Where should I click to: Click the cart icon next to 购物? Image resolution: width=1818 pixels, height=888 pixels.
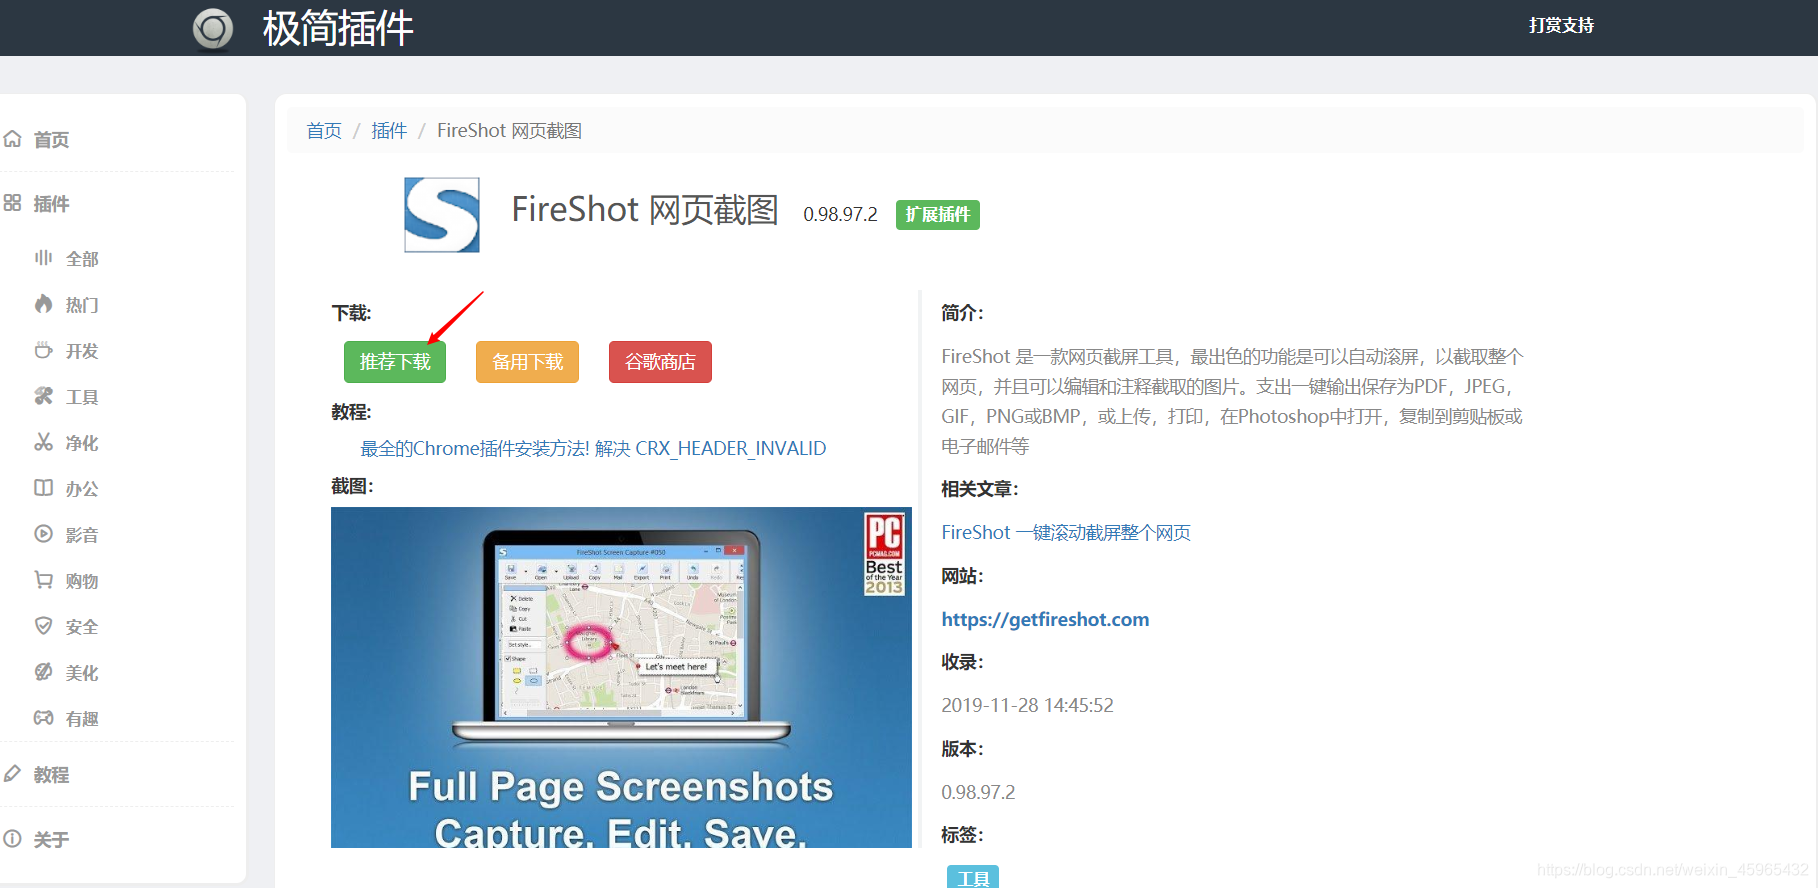tap(43, 580)
